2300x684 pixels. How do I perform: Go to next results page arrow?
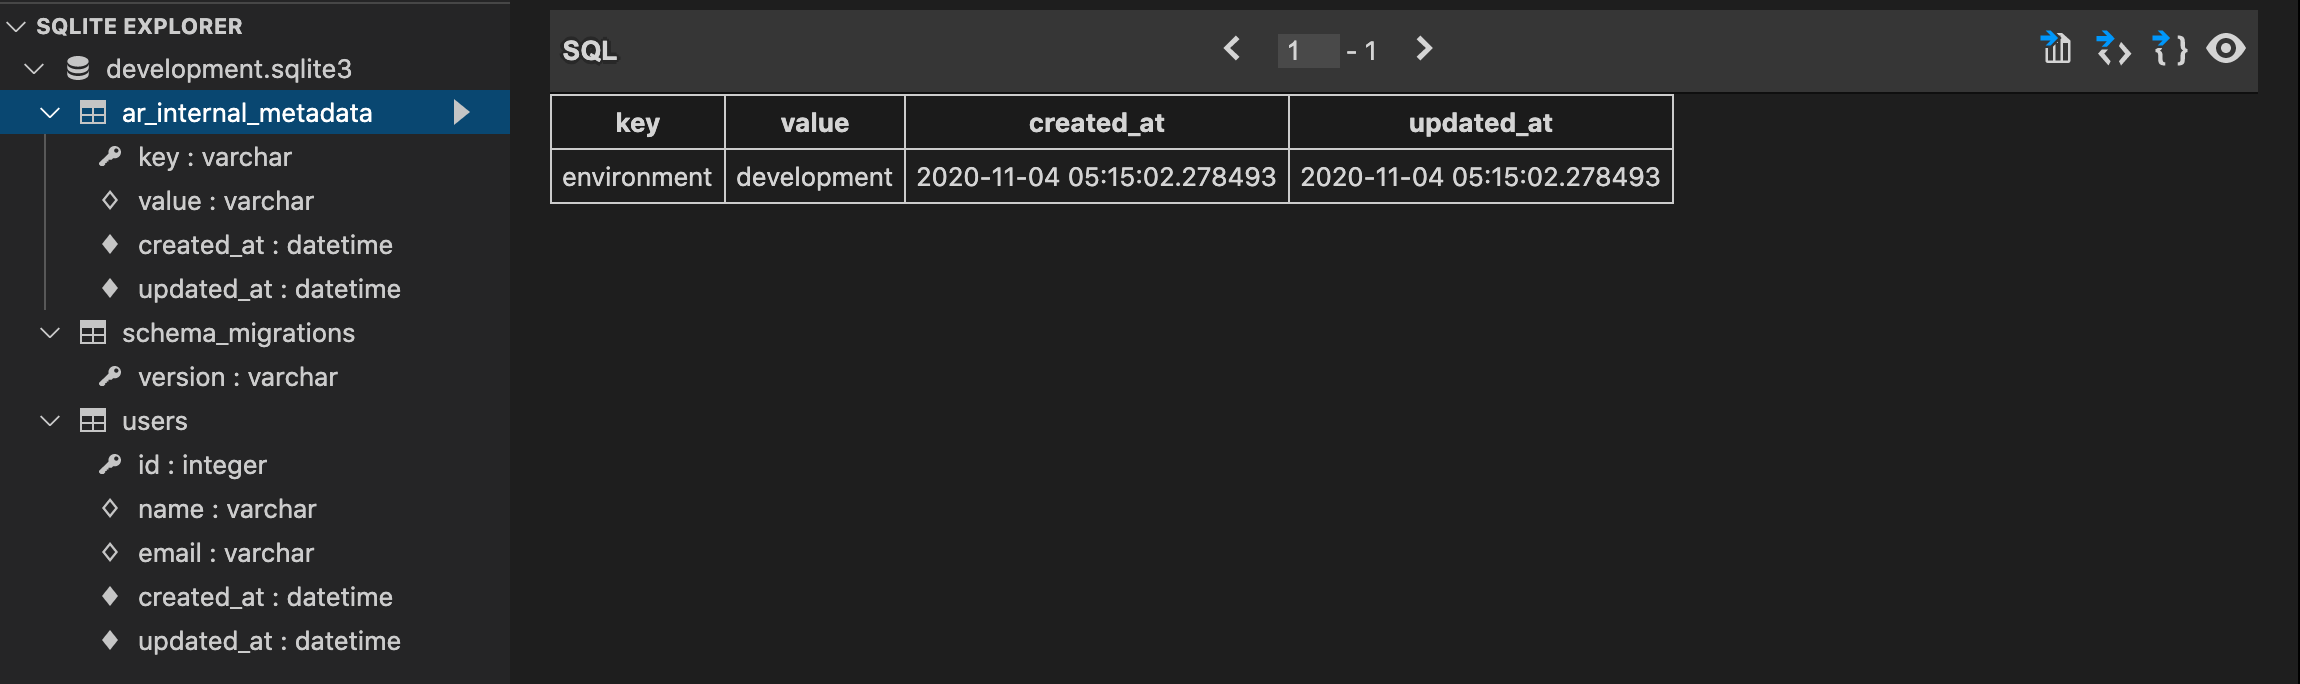(1424, 48)
